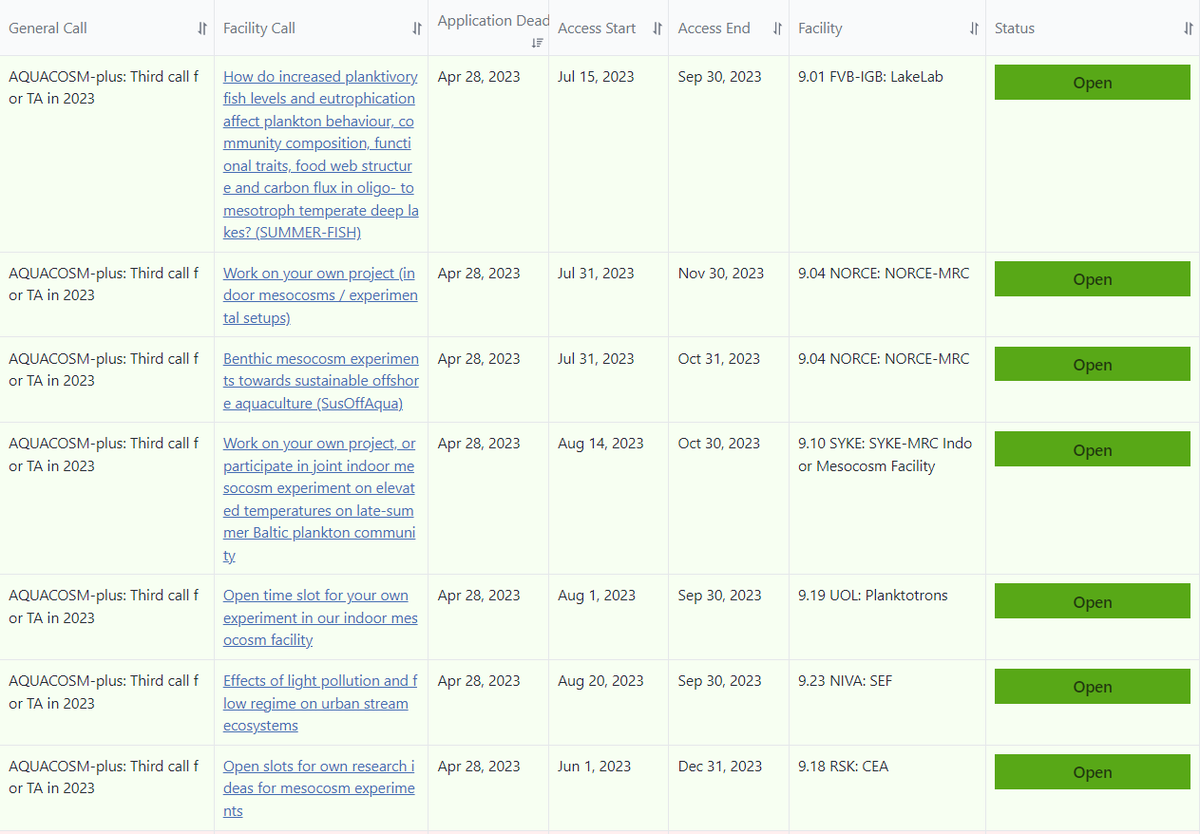Sort by the Facility Call column icon
Screen dimensions: 1200x834
coord(417,29)
